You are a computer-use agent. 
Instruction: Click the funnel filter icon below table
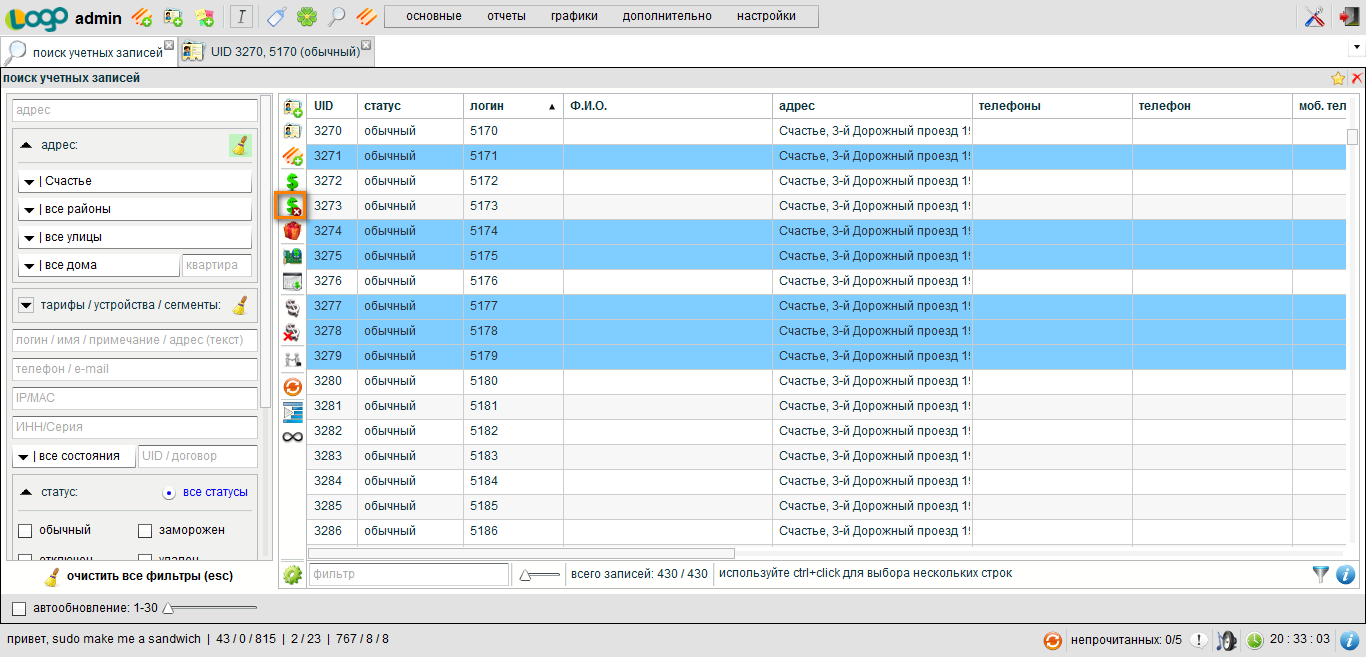pyautogui.click(x=1321, y=574)
